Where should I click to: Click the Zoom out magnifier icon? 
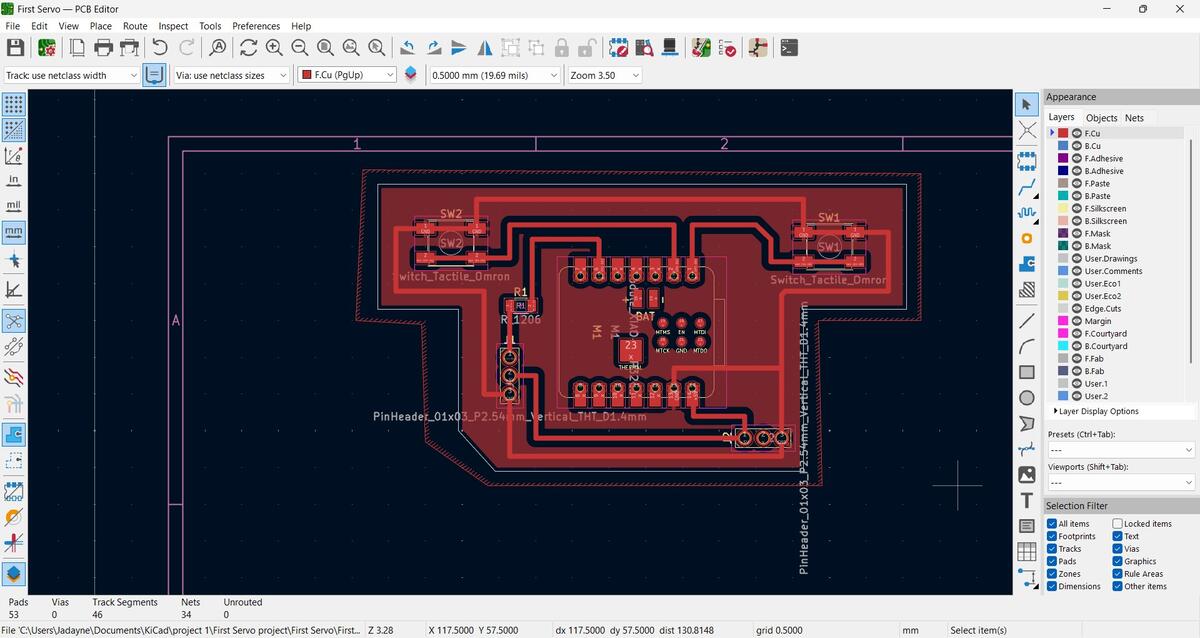300,47
